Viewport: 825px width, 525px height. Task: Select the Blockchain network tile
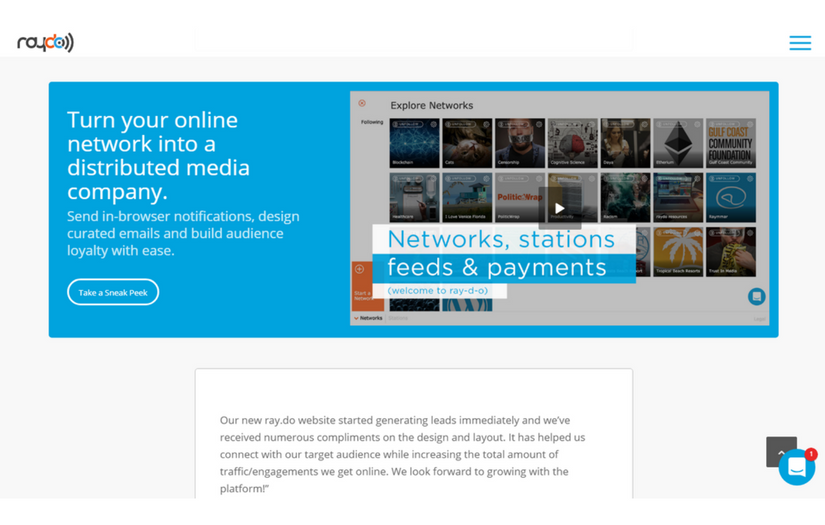(x=414, y=143)
